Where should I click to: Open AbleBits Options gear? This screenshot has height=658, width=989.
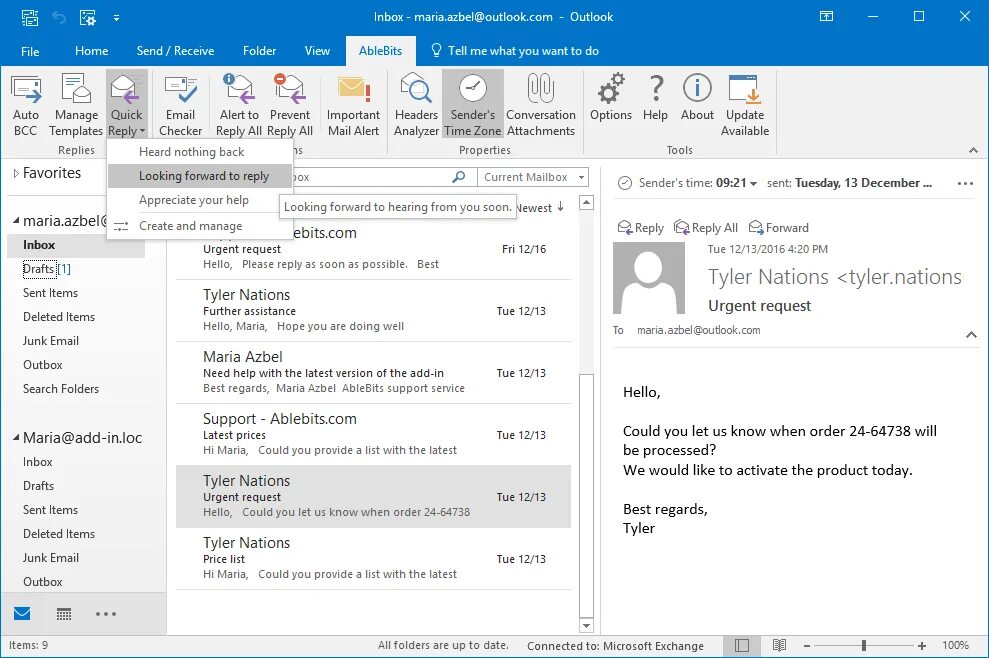point(611,98)
